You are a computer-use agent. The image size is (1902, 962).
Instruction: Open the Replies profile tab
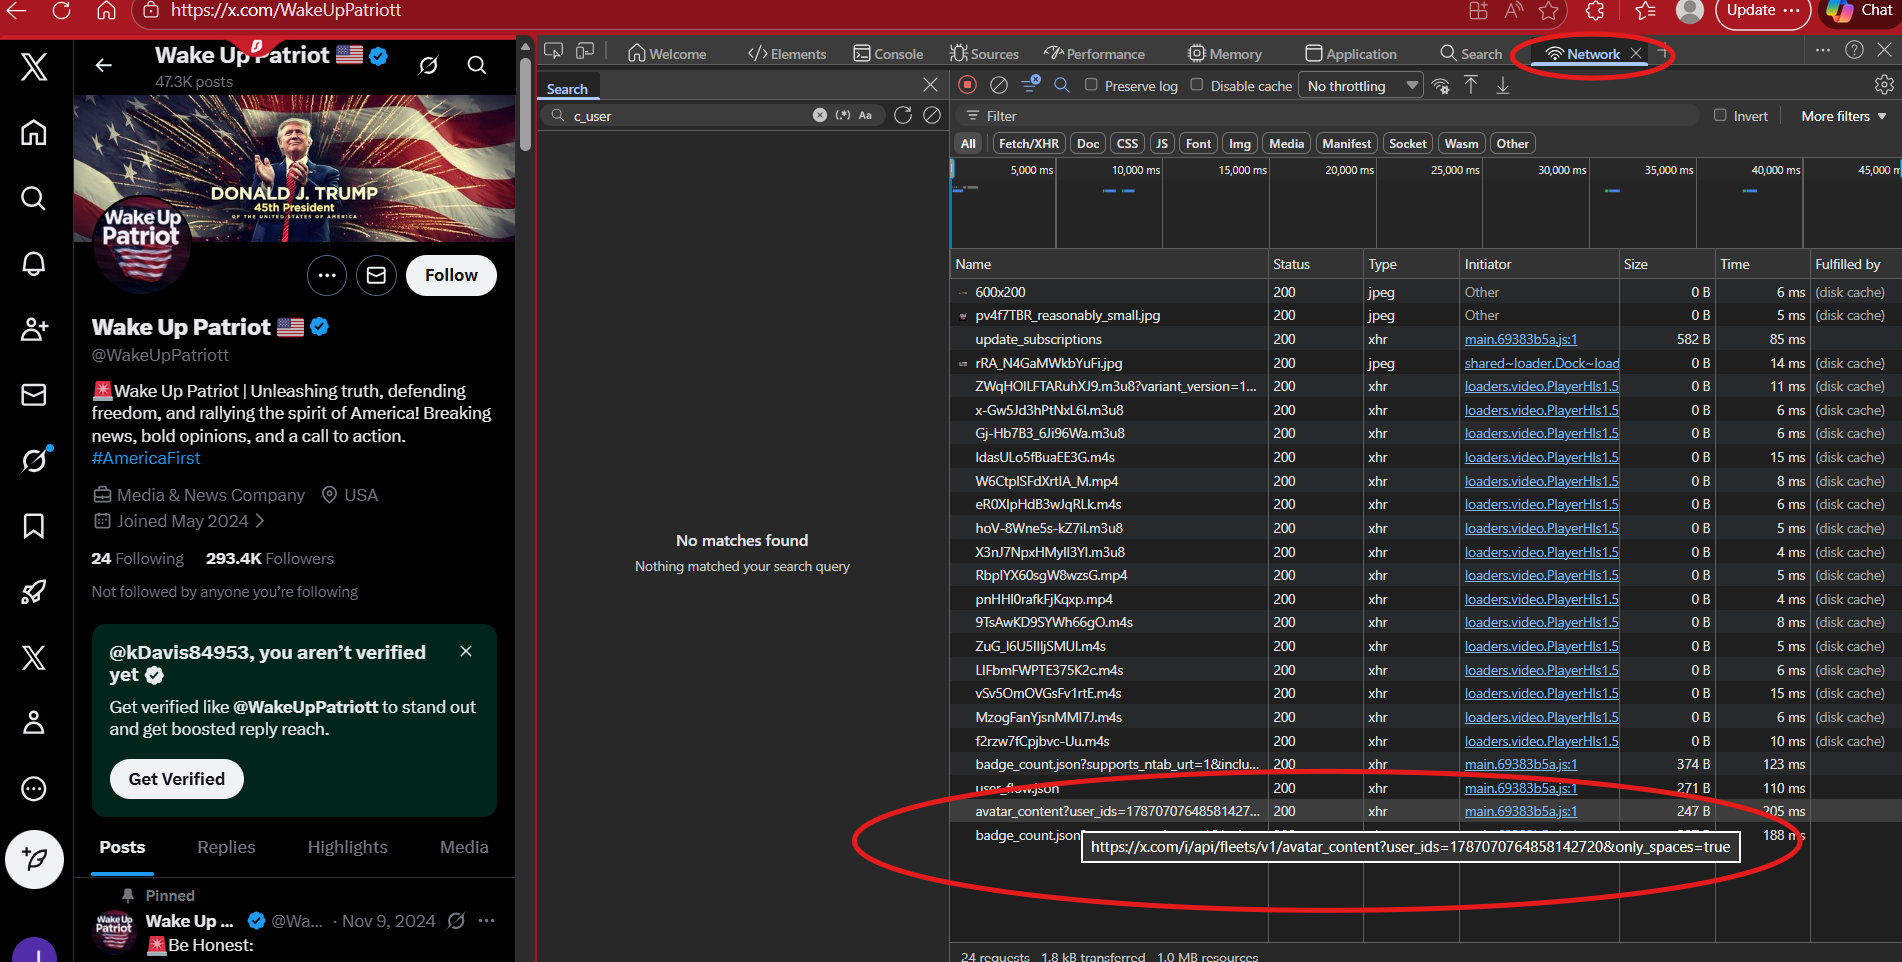[x=226, y=847]
